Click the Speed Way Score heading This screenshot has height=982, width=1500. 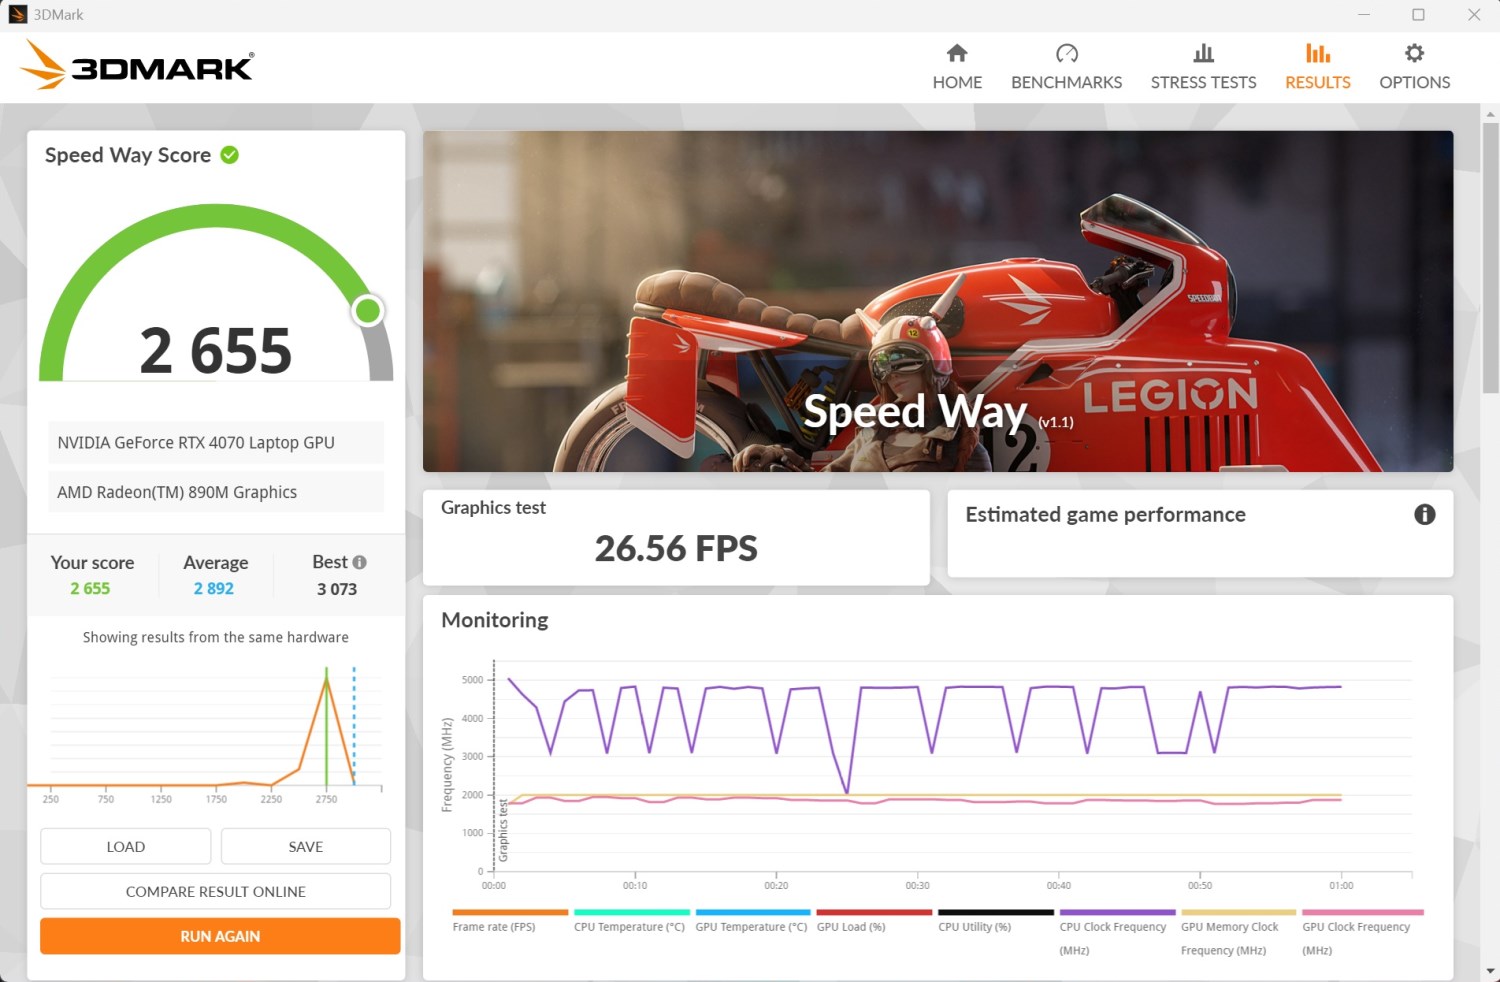[x=128, y=155]
